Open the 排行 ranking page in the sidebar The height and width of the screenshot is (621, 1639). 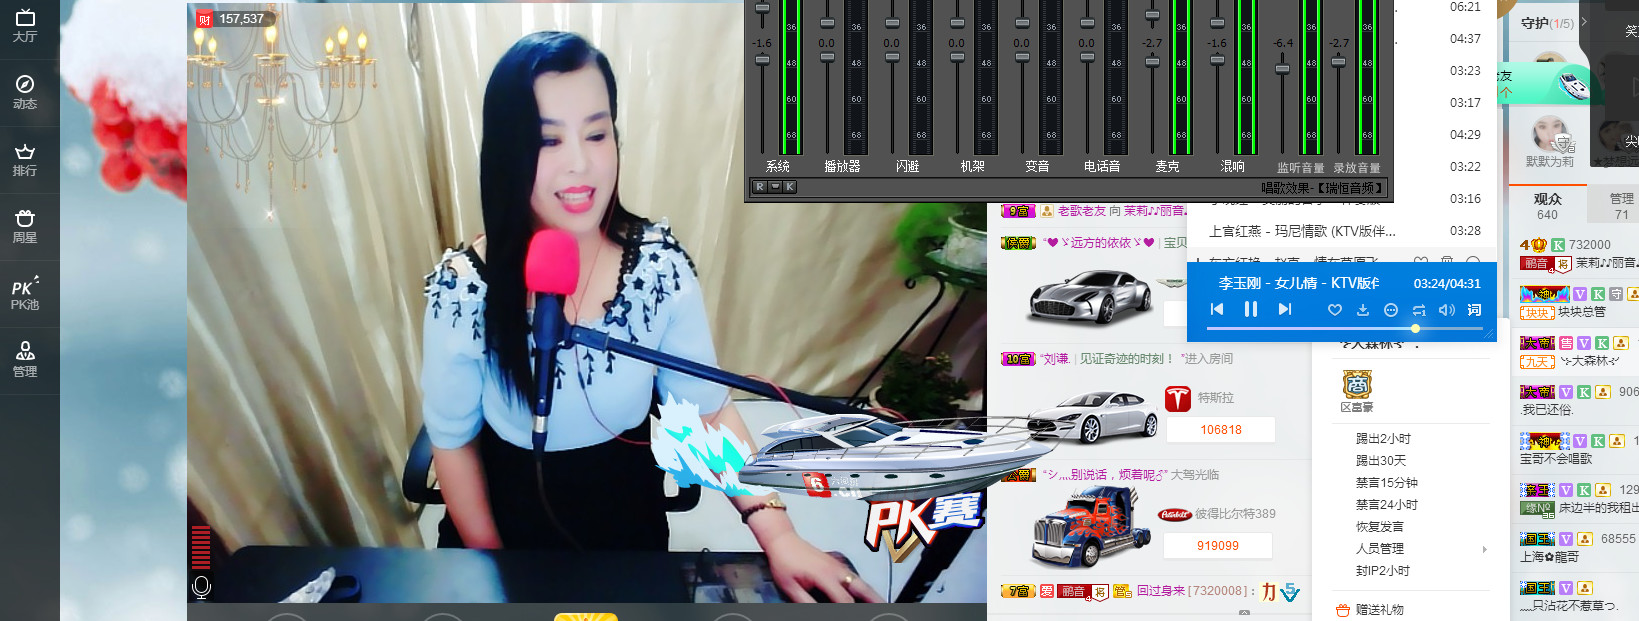tap(25, 160)
